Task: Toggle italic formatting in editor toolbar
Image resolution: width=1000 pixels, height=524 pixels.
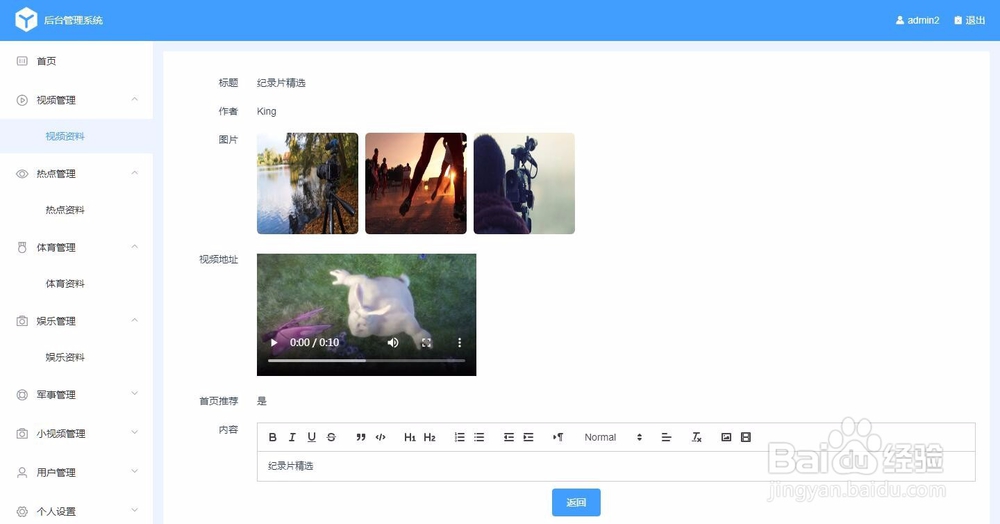Action: click(x=291, y=437)
